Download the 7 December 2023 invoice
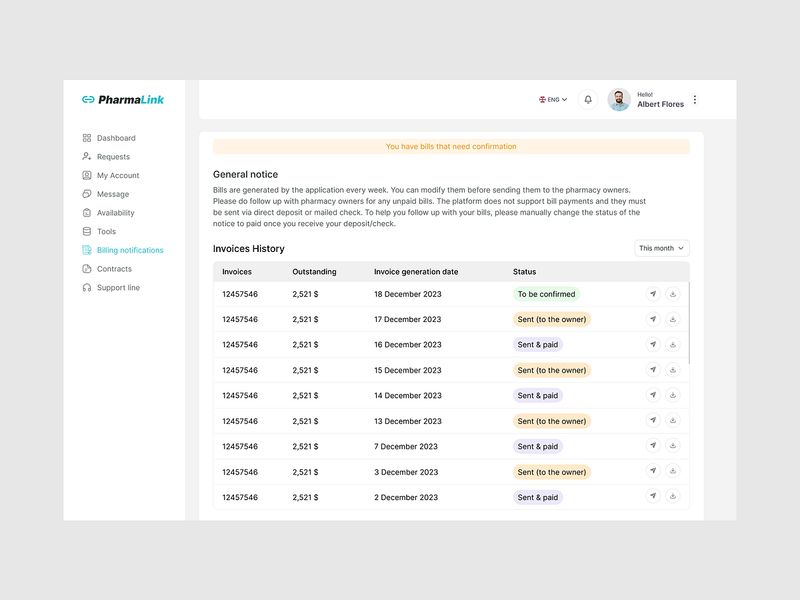 (x=673, y=446)
